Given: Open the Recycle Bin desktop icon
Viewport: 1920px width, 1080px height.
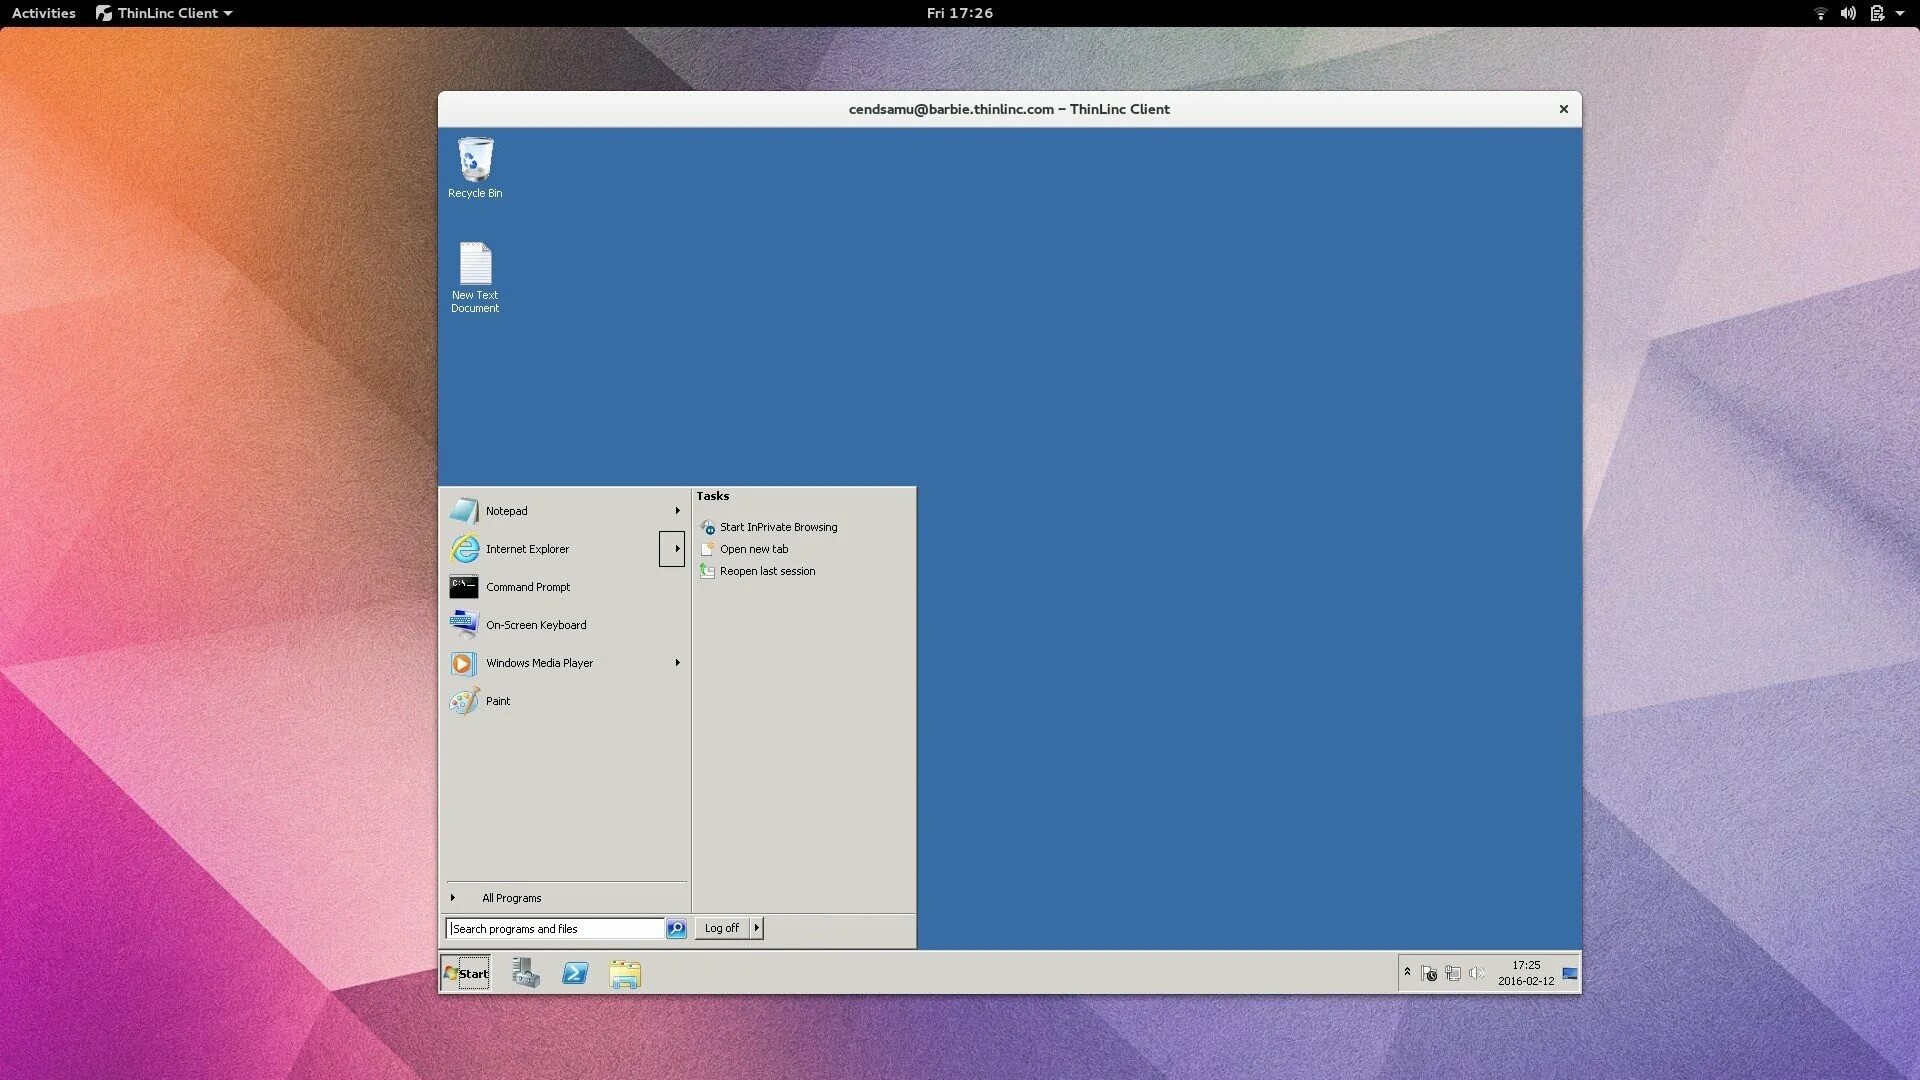Looking at the screenshot, I should click(x=475, y=162).
